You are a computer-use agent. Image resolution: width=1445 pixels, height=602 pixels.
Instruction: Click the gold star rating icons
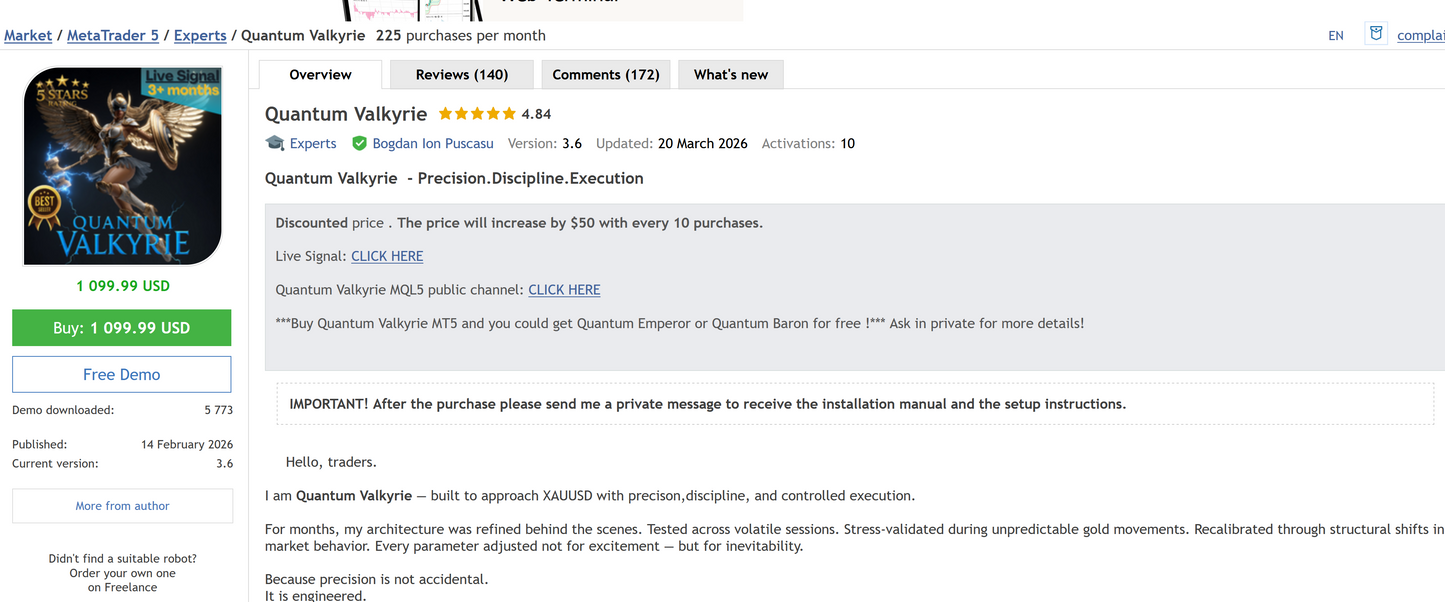pos(477,114)
